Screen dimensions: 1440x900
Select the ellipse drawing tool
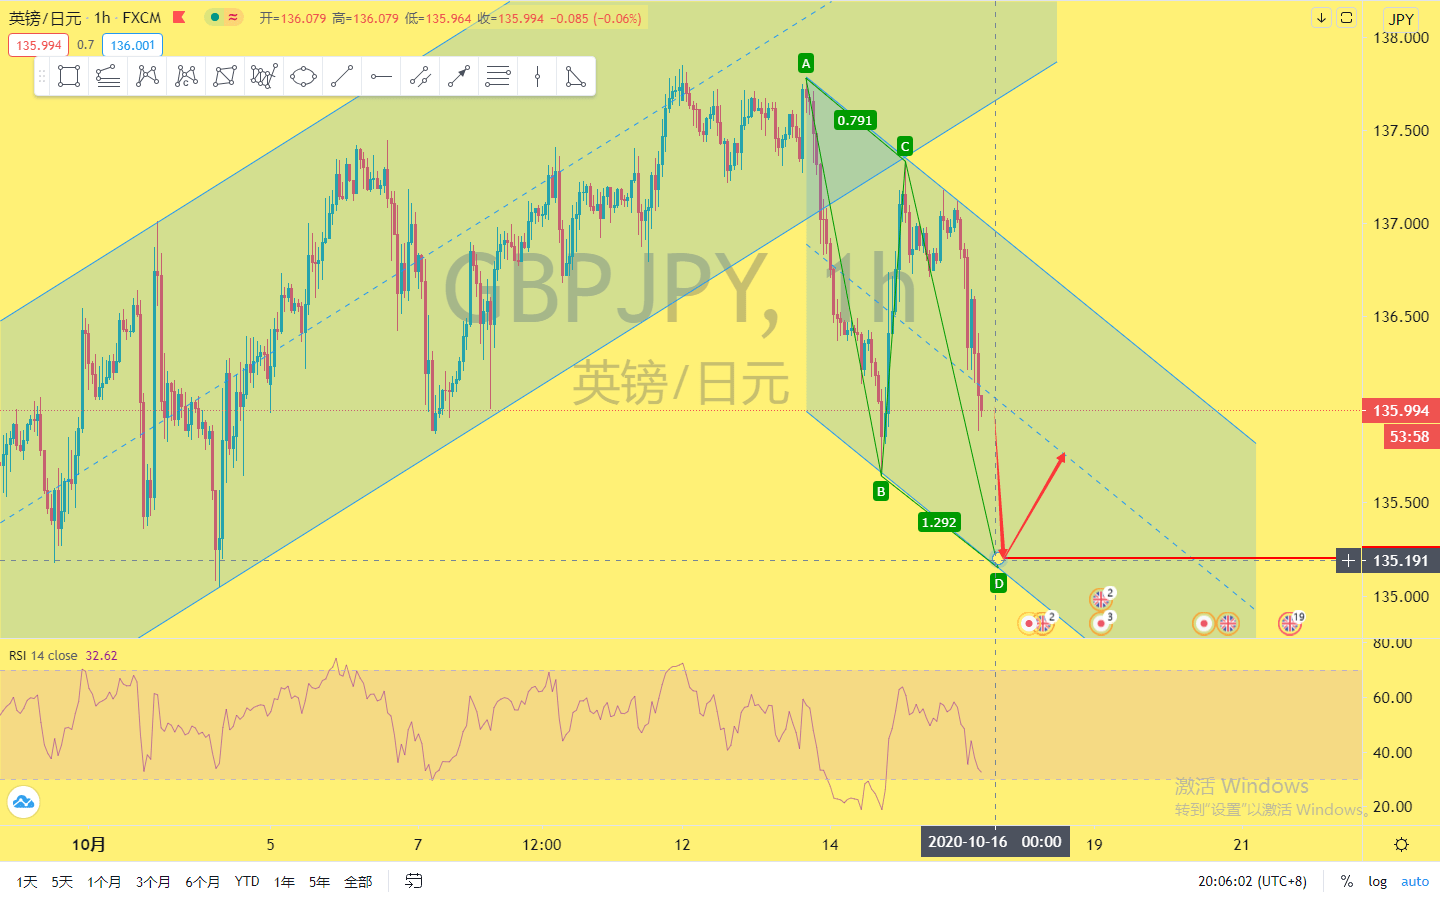click(303, 76)
